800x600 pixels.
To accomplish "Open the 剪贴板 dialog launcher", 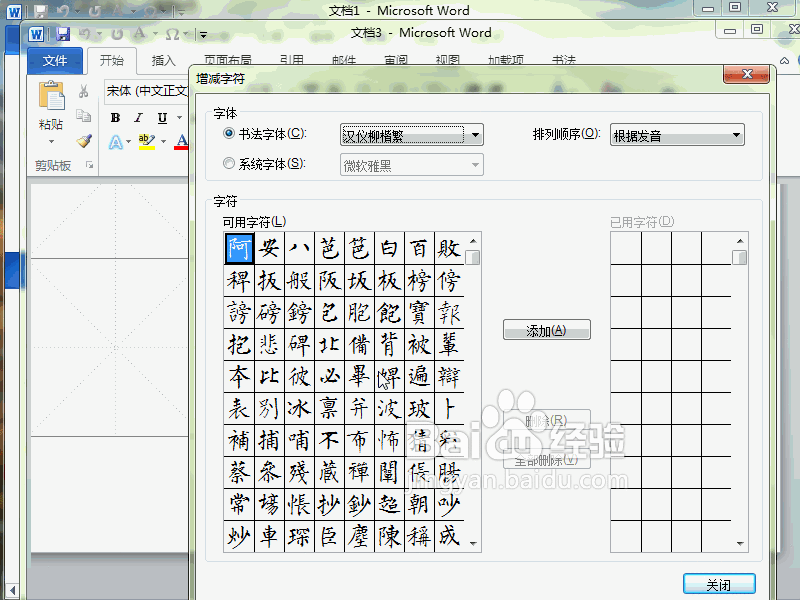I will (x=90, y=165).
